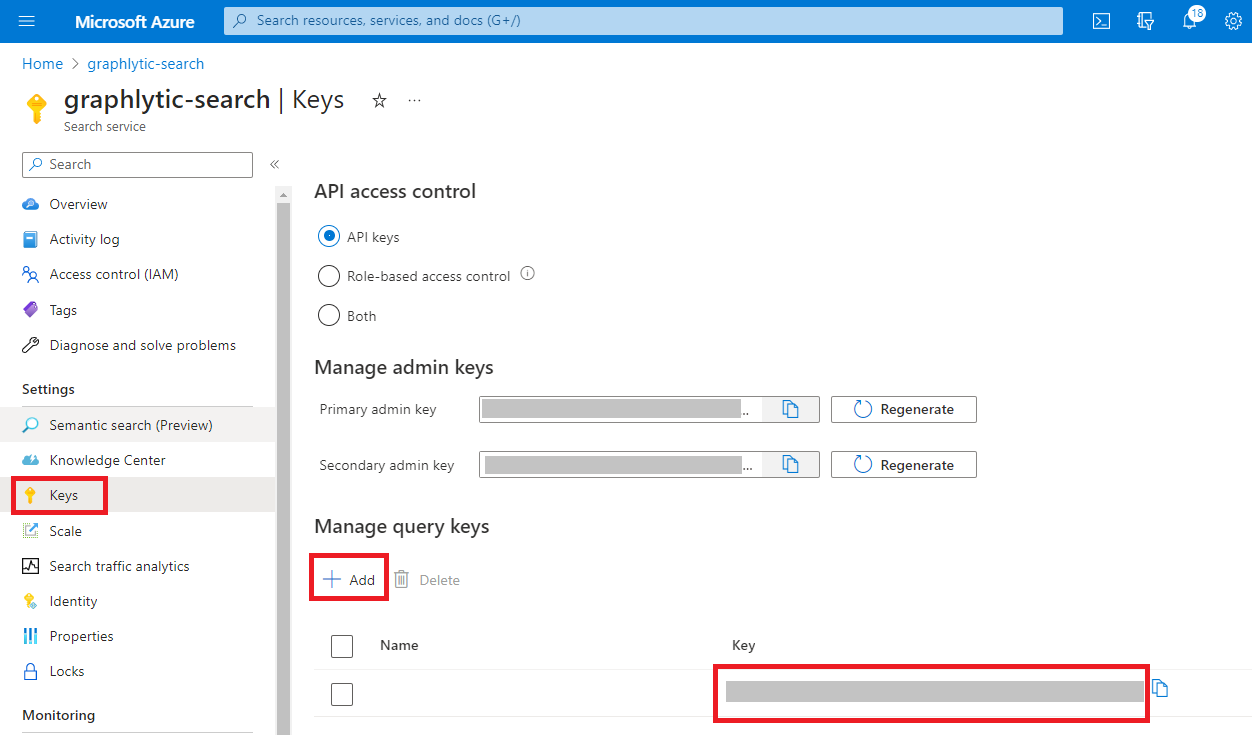Open the notifications bell
The image size is (1252, 735).
point(1189,21)
